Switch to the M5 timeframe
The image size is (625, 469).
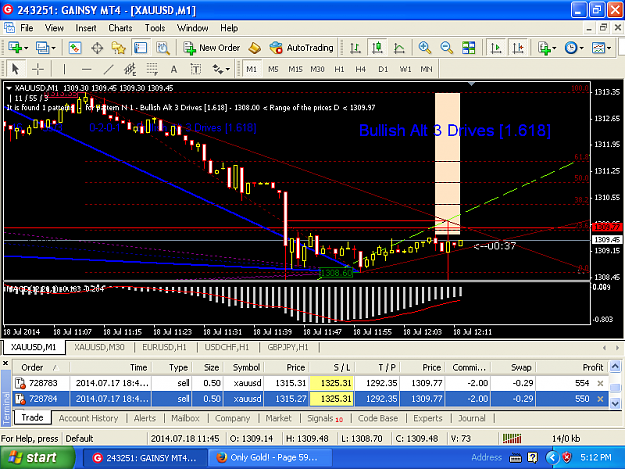(x=273, y=69)
